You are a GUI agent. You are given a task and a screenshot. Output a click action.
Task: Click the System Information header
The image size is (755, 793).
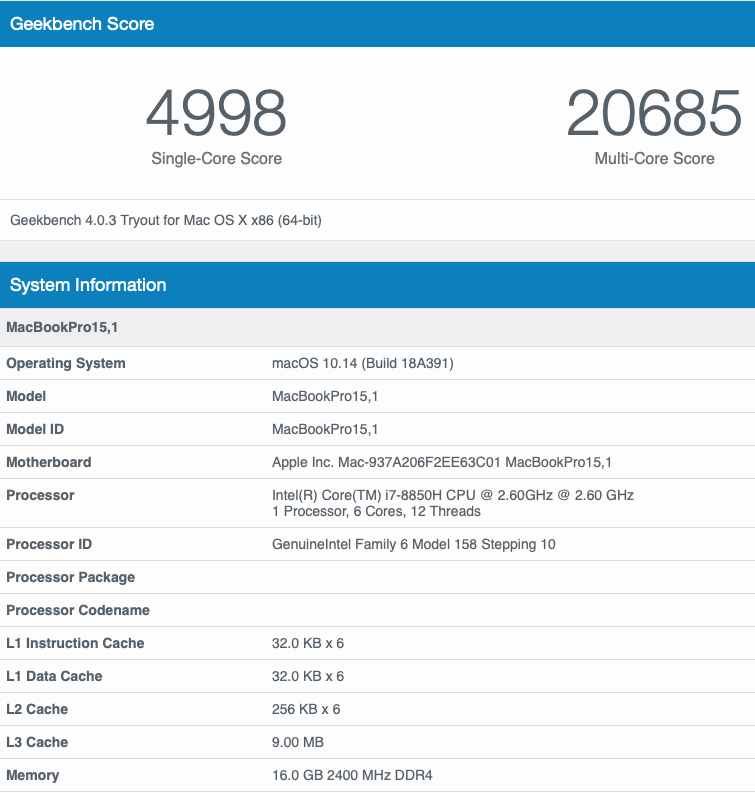[377, 285]
